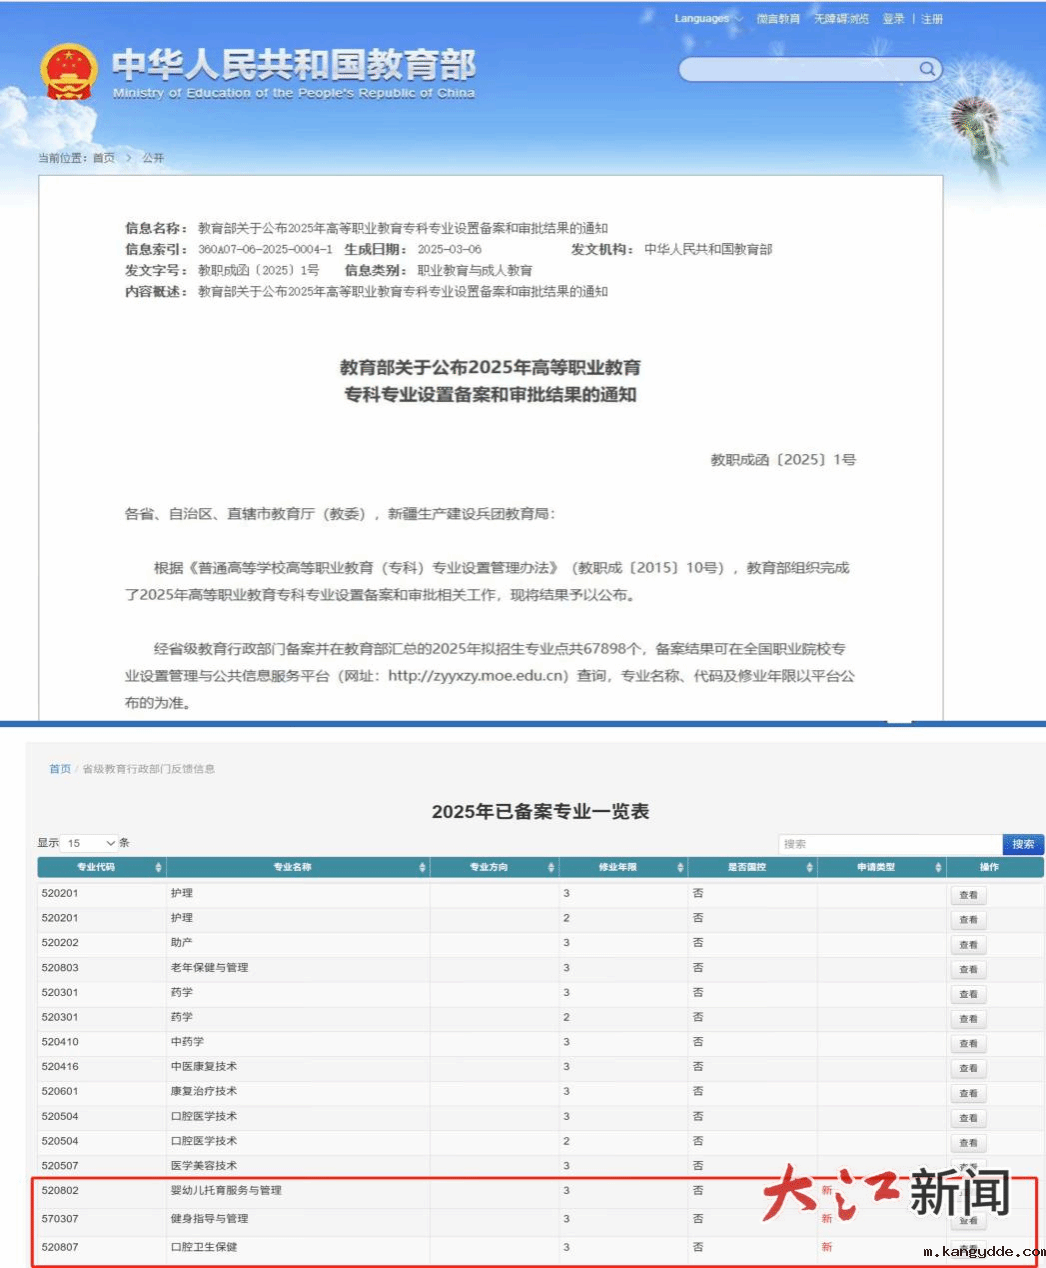Click 查看 for the 助产 row
This screenshot has height=1268, width=1046.
point(968,944)
